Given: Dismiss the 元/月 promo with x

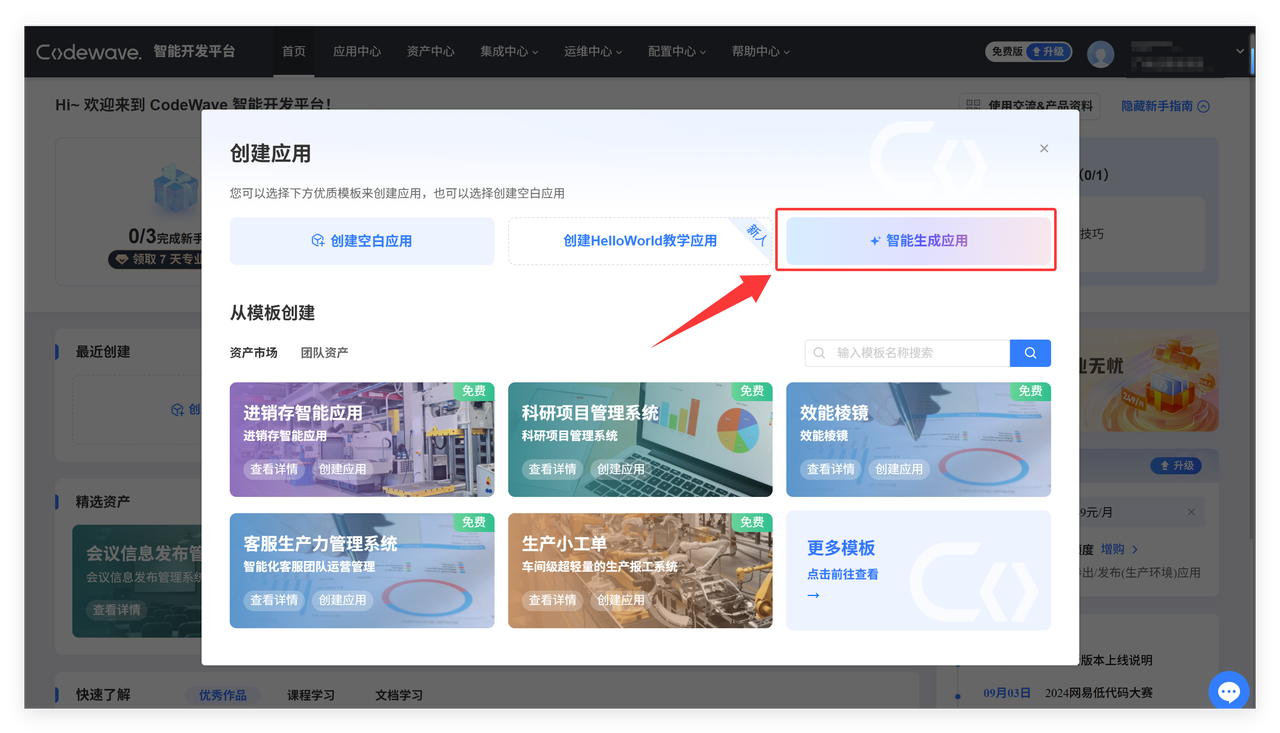Looking at the screenshot, I should coord(1191,512).
